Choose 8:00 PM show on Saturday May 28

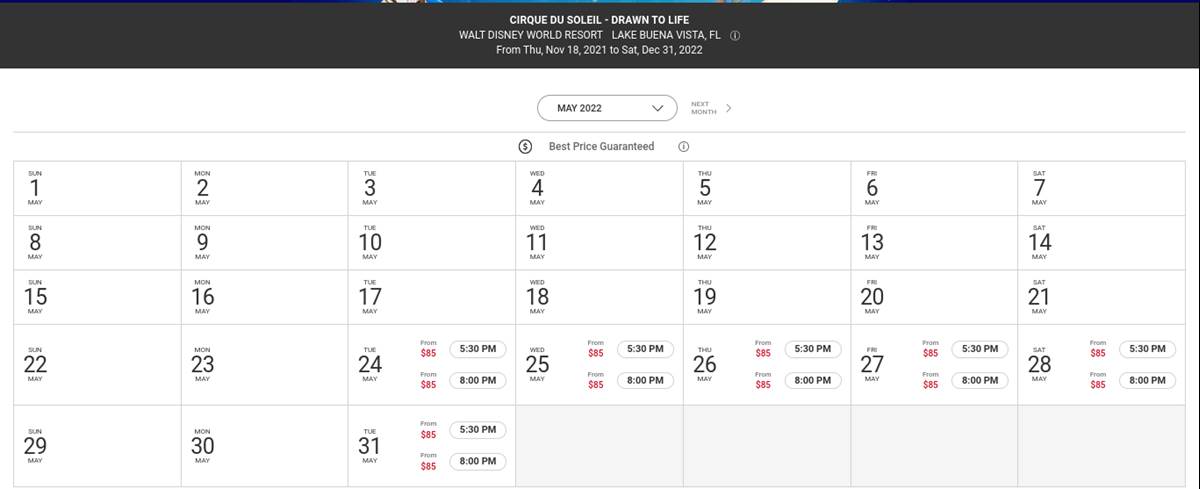[1147, 380]
